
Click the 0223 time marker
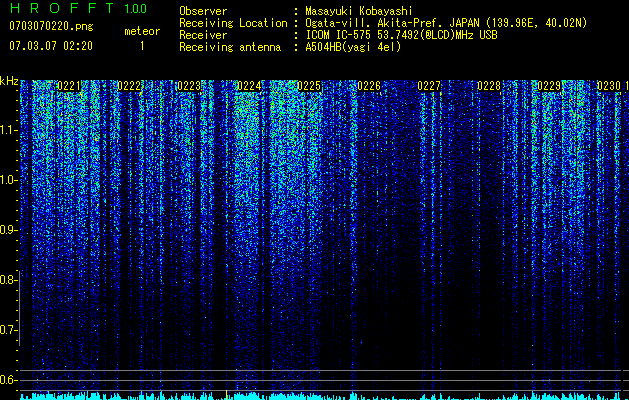pos(189,86)
